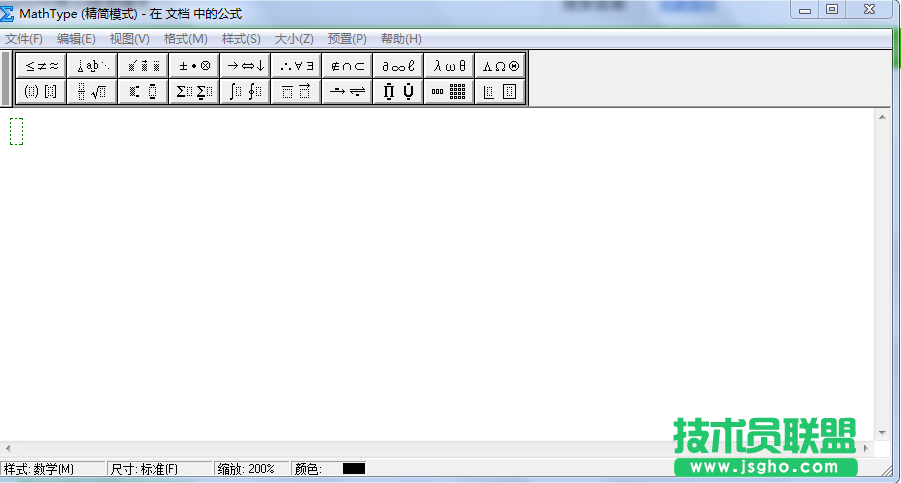Open the operator symbols palette (±•⊗)

194,66
